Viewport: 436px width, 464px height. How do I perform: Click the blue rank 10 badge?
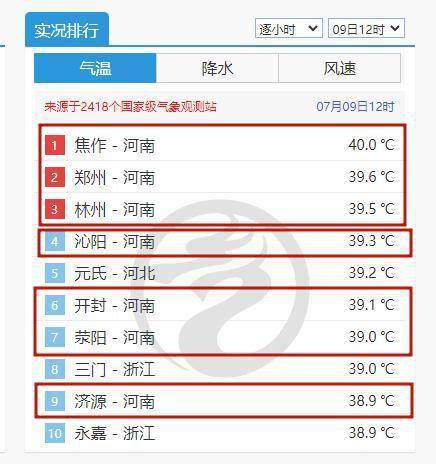[x=55, y=433]
